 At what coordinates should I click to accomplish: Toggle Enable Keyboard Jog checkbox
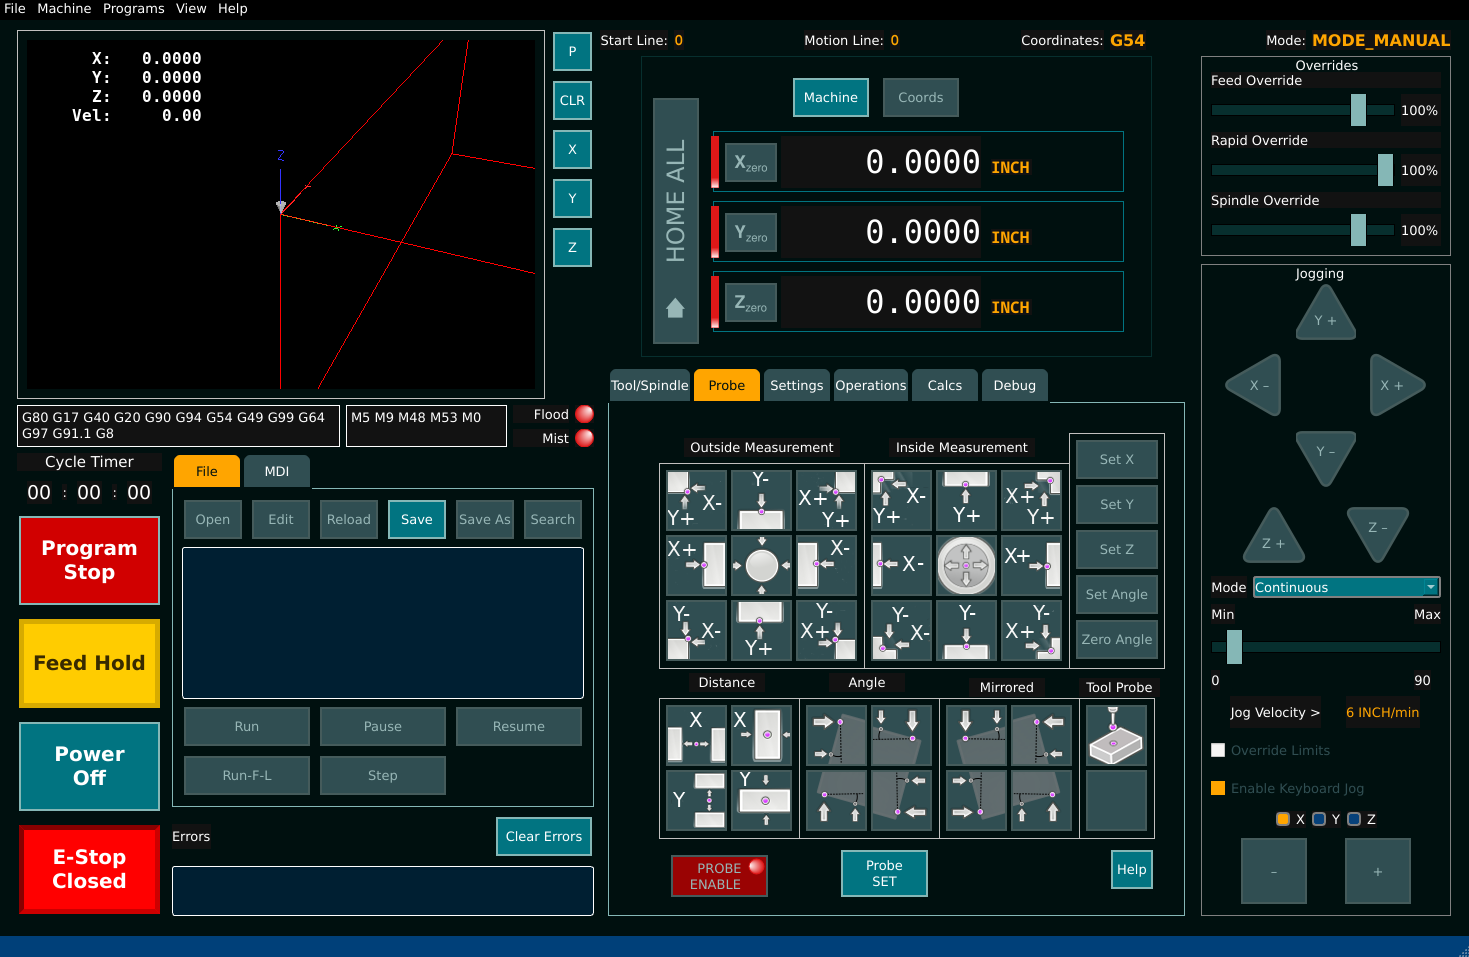[x=1218, y=788]
